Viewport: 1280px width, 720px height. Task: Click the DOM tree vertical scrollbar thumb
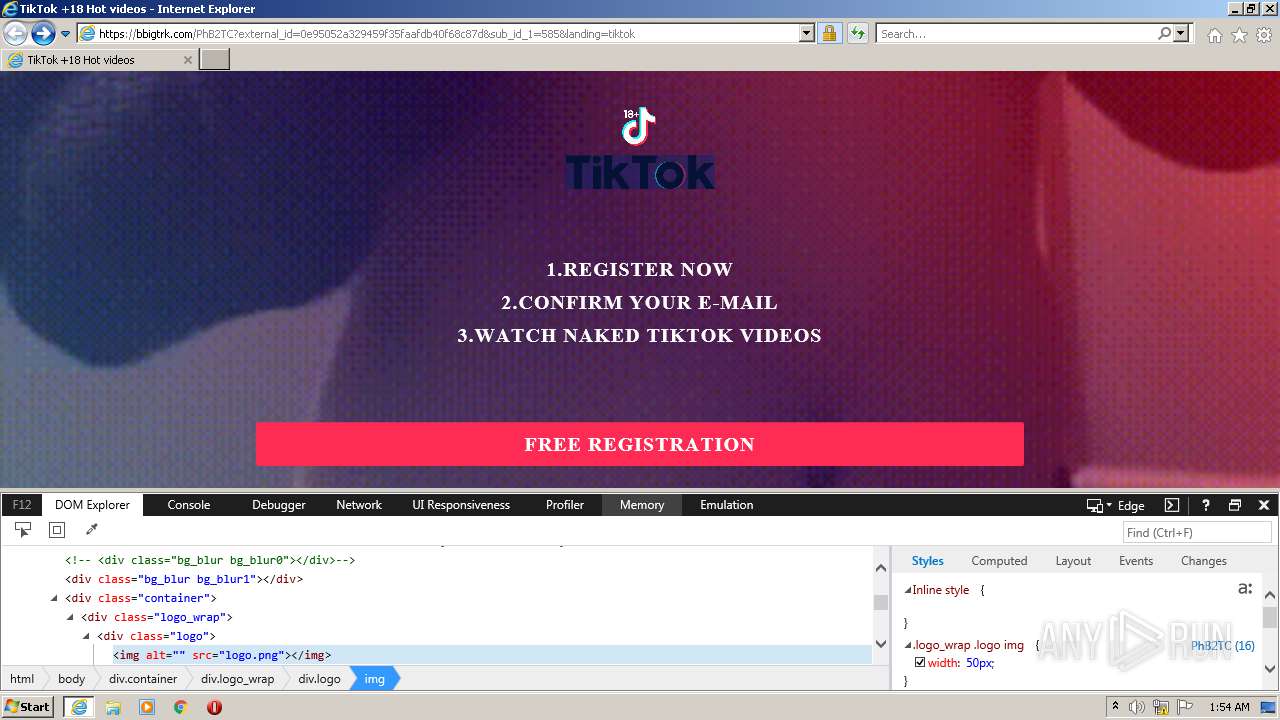click(881, 602)
